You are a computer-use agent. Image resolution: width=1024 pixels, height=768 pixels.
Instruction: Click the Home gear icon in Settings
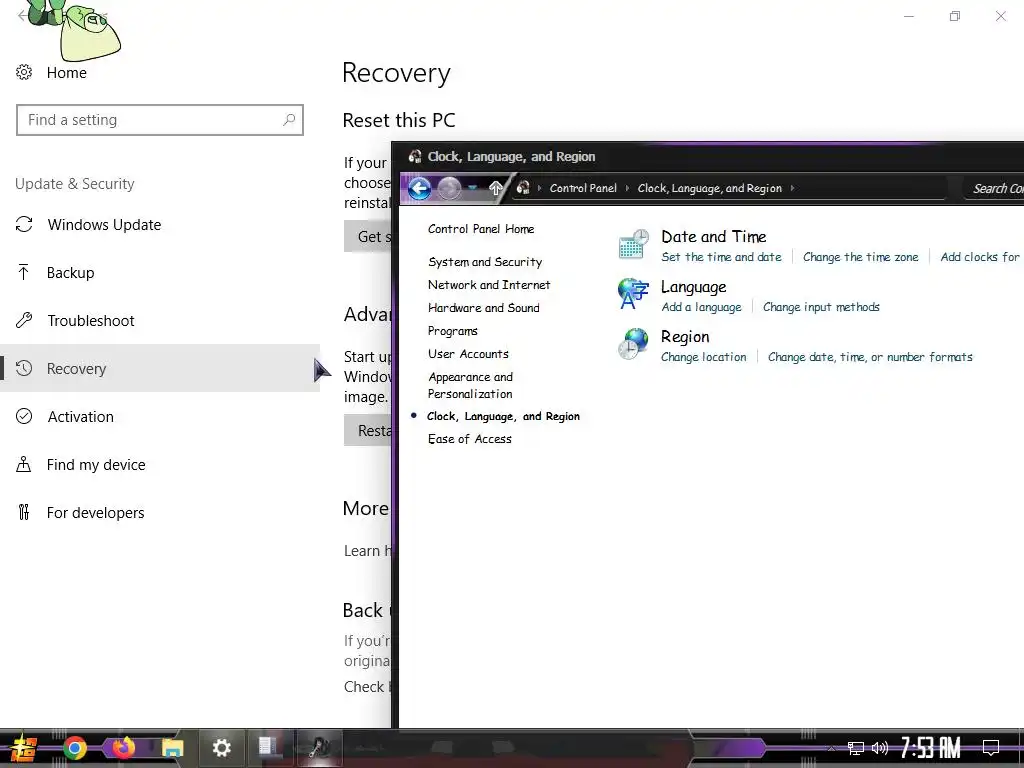[24, 72]
